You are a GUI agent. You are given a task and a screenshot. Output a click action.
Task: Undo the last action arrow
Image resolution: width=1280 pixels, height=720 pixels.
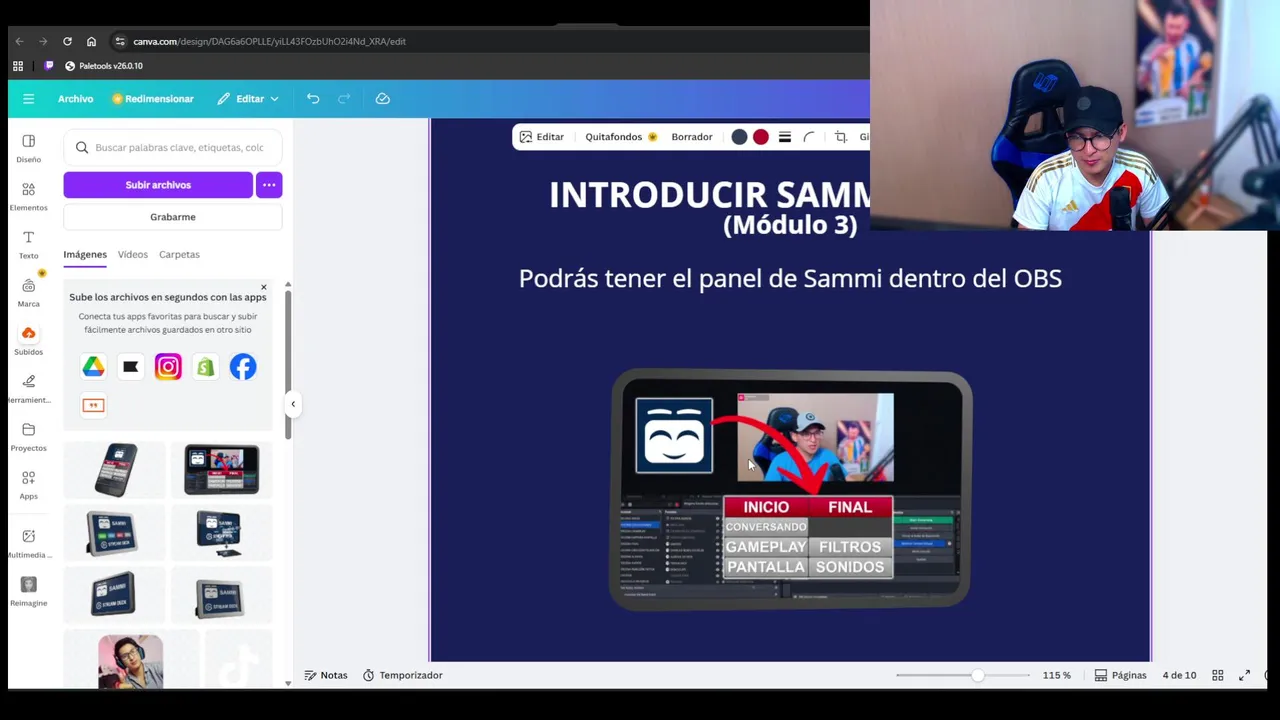(x=313, y=99)
